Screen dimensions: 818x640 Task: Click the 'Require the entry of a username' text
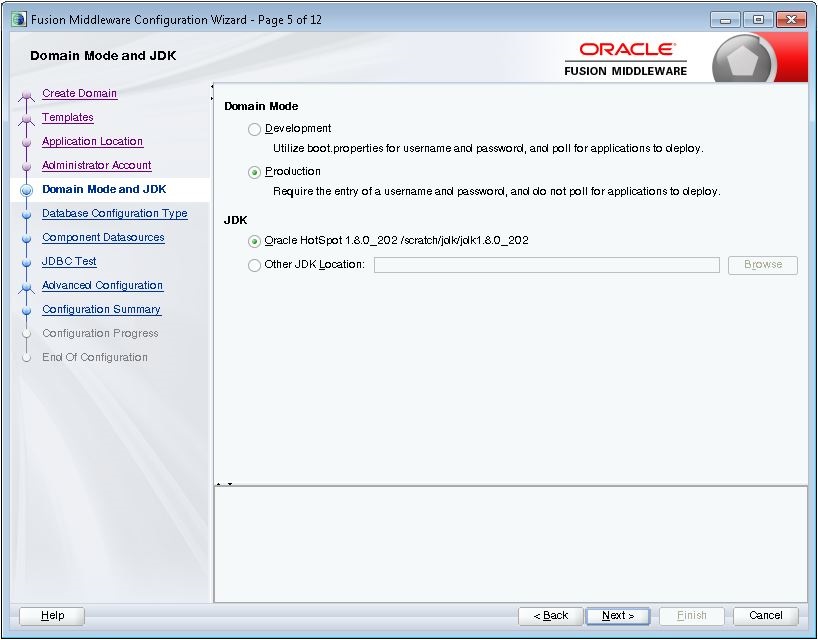pos(497,191)
